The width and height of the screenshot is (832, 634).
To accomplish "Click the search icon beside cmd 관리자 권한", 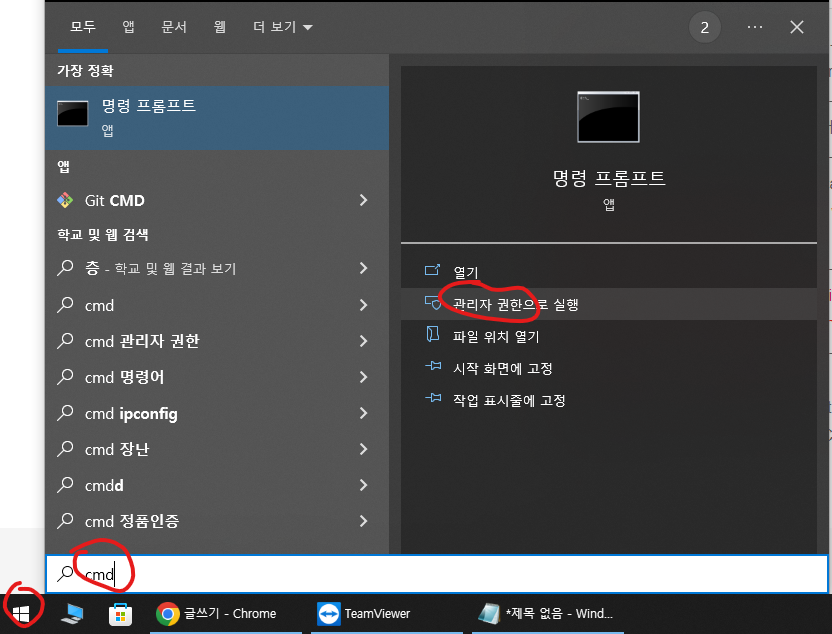I will coord(65,340).
